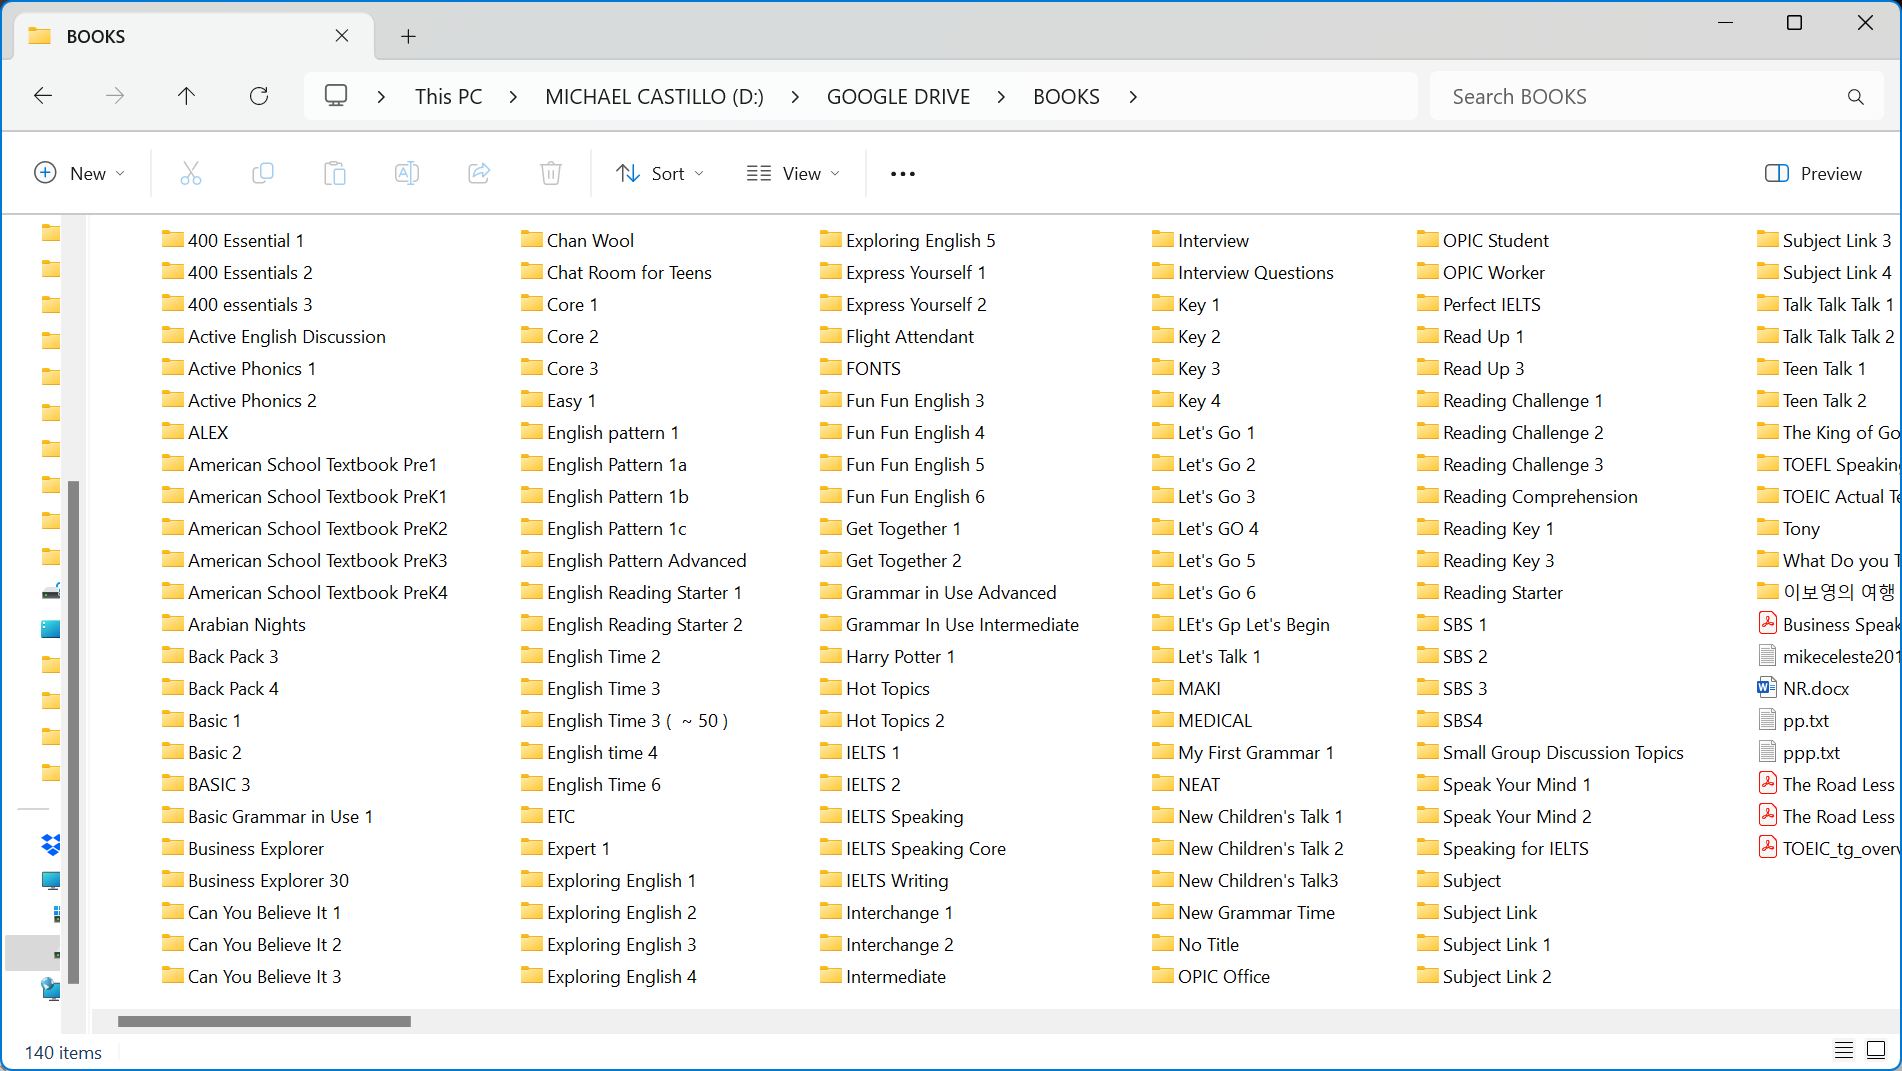Select the Tony folder
Screen dimensions: 1902x1071
click(1789, 528)
